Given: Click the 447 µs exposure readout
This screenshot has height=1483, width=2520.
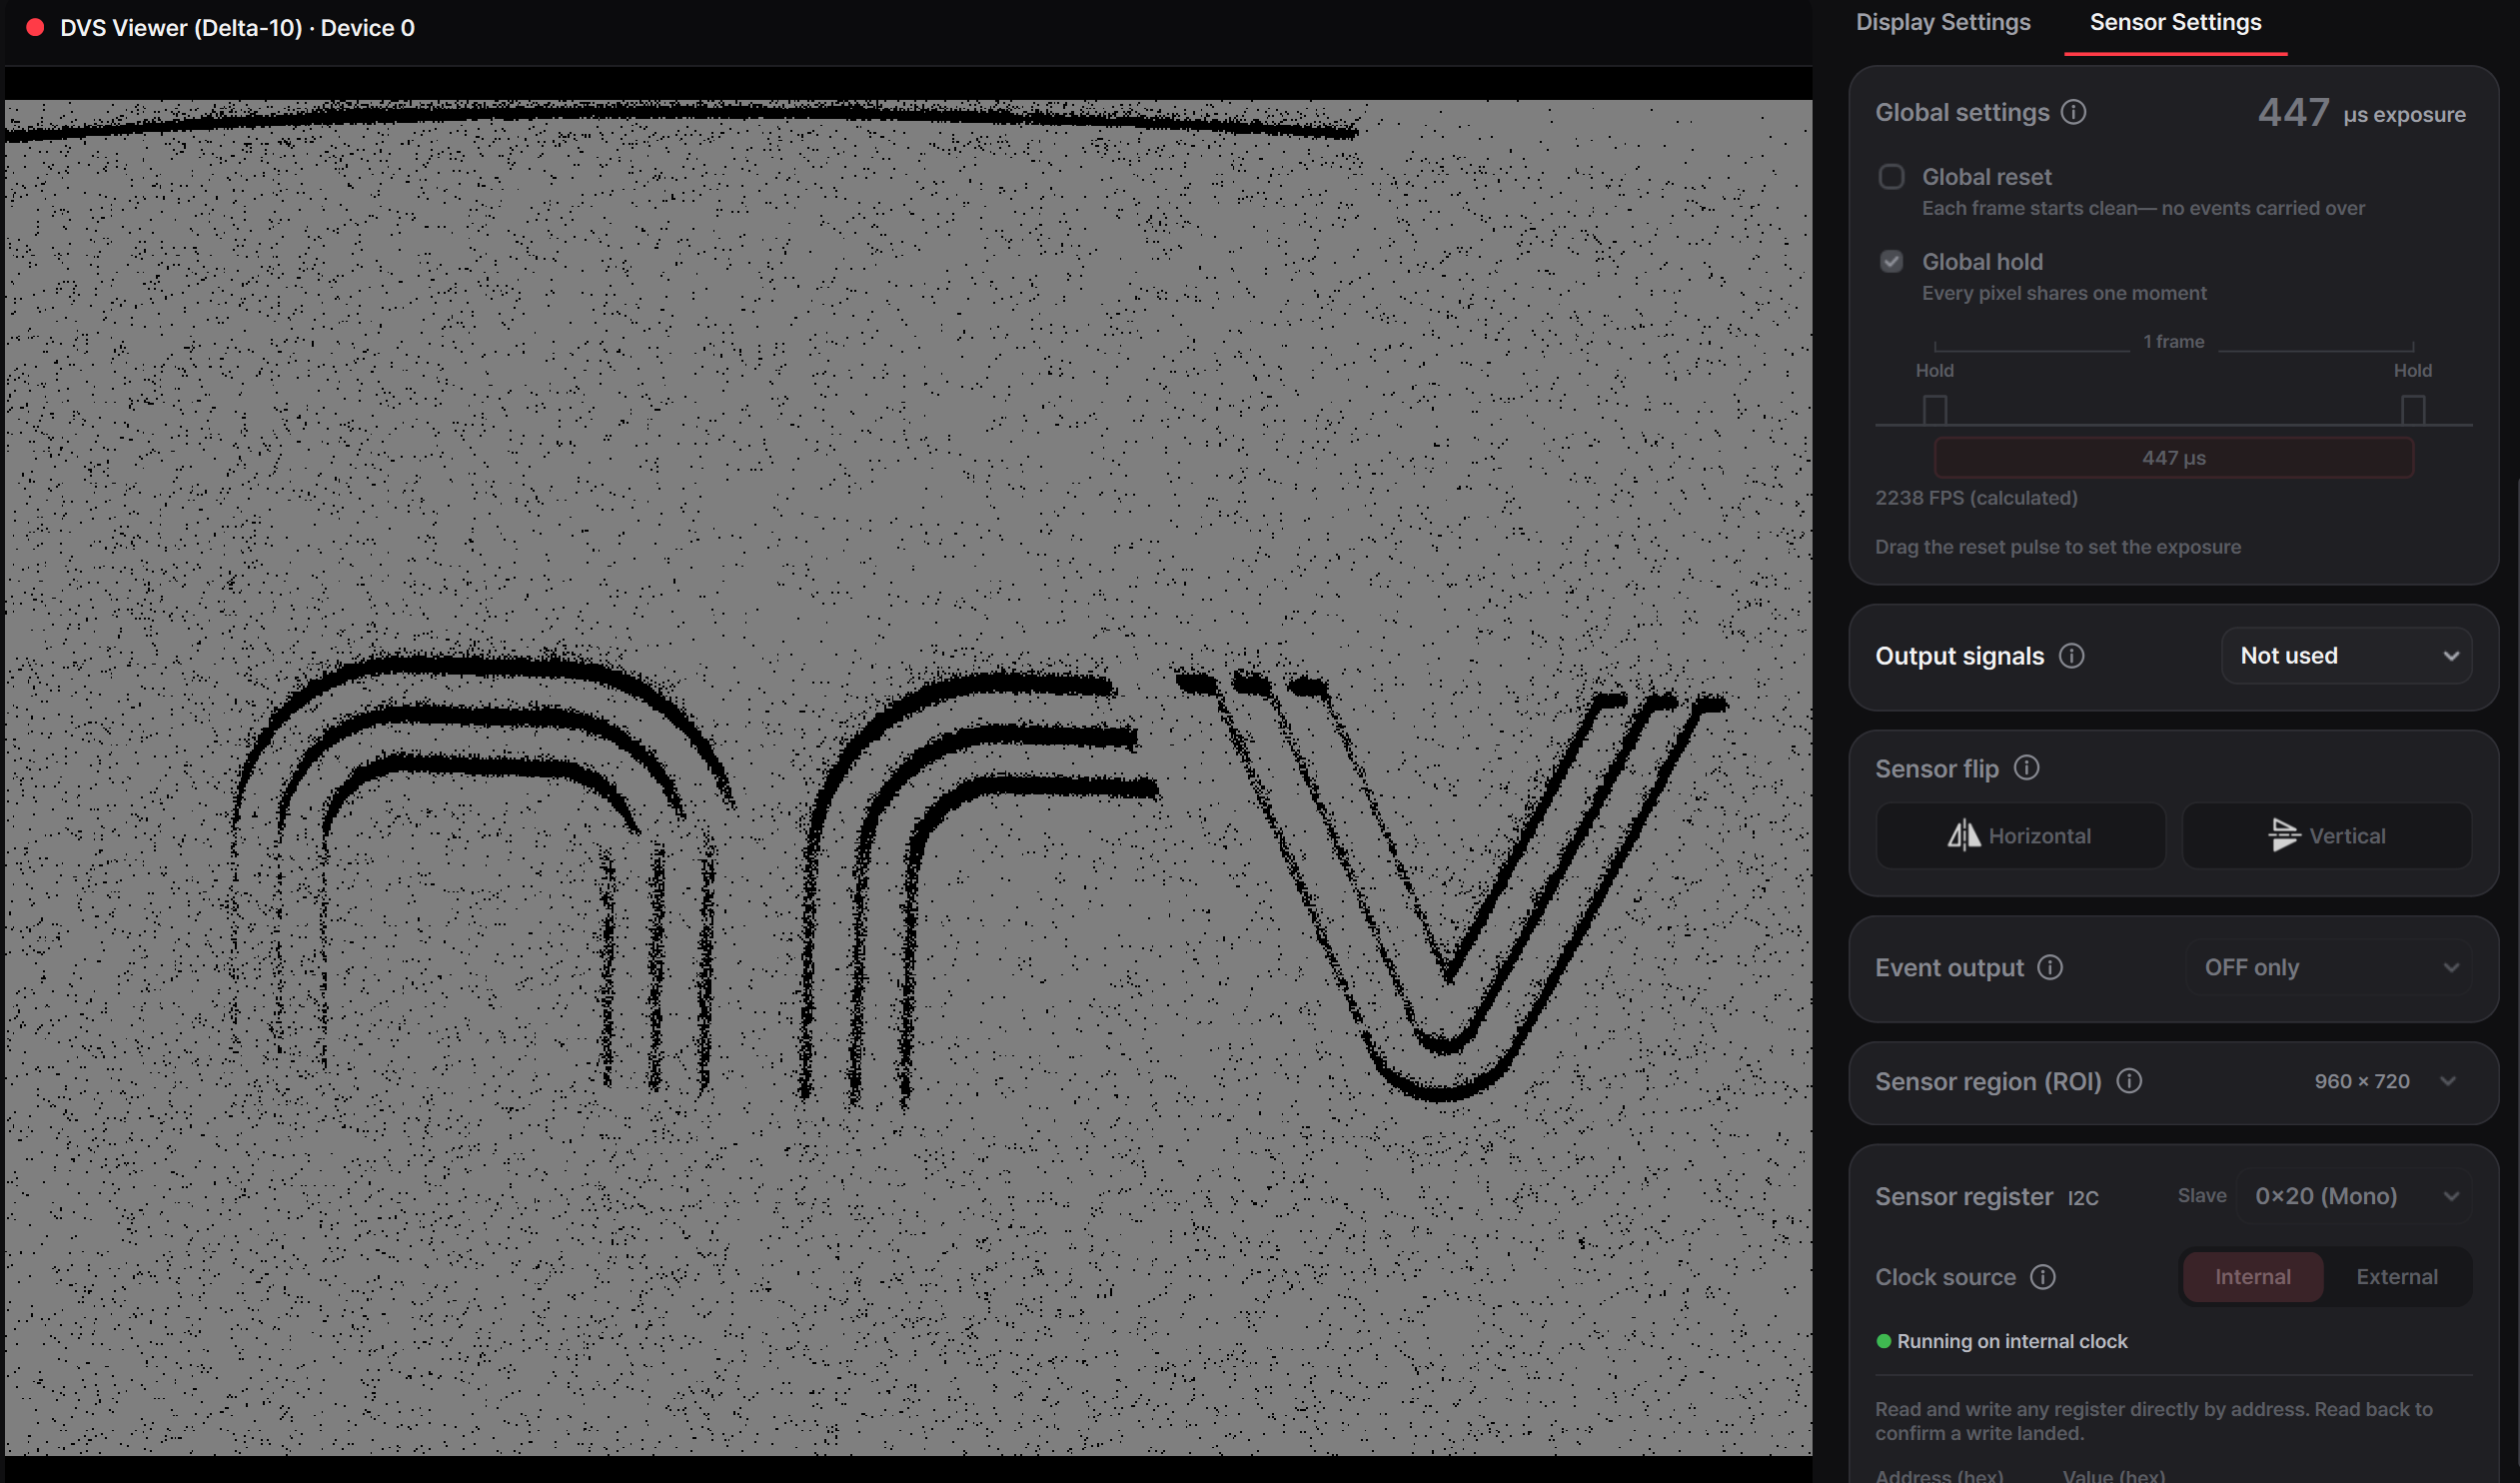Looking at the screenshot, I should (2361, 113).
